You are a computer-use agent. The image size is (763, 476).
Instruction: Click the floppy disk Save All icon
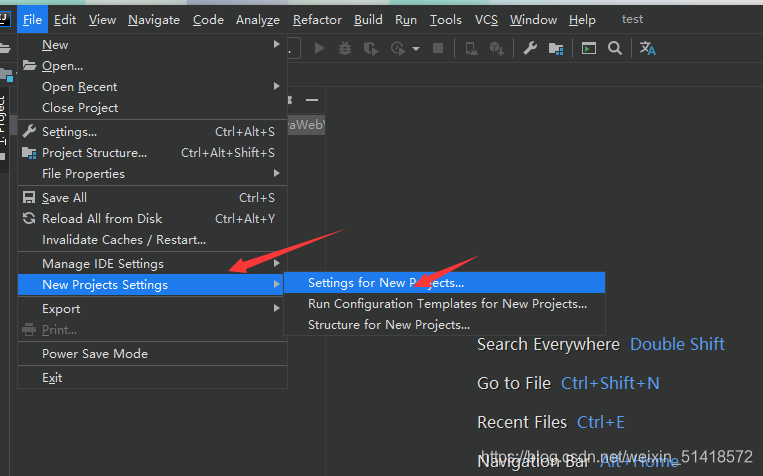point(29,197)
